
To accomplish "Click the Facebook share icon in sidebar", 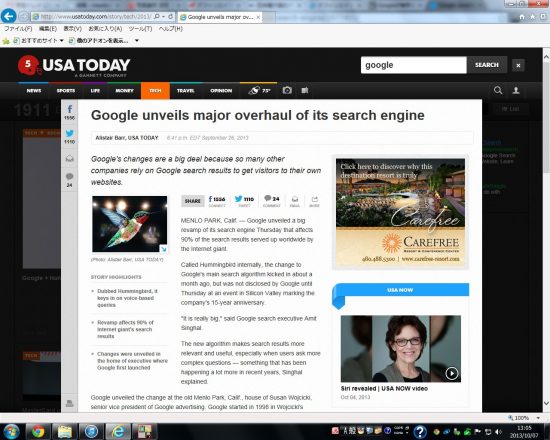I will 69,109.
